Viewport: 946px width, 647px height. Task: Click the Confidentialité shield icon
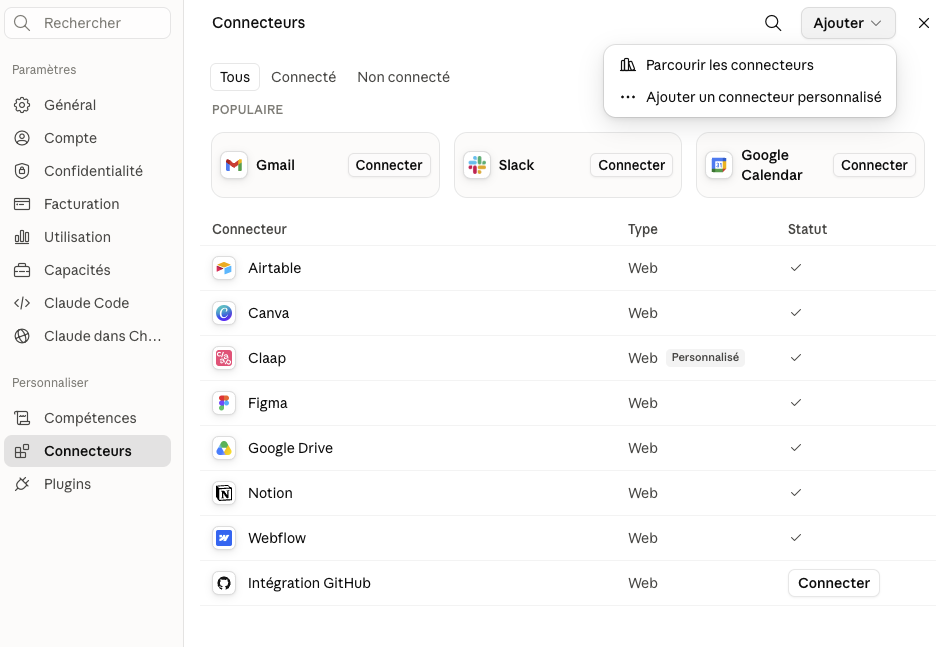[x=22, y=171]
